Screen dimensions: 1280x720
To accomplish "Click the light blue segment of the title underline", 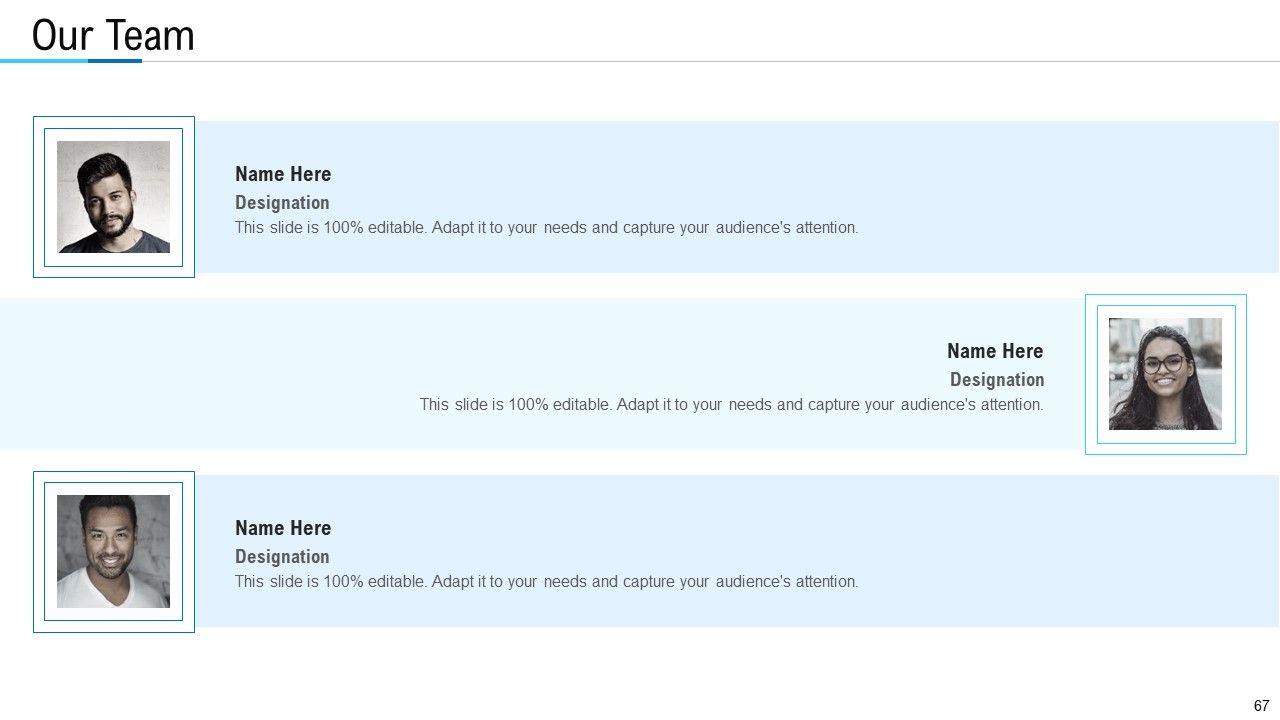I will coord(44,61).
